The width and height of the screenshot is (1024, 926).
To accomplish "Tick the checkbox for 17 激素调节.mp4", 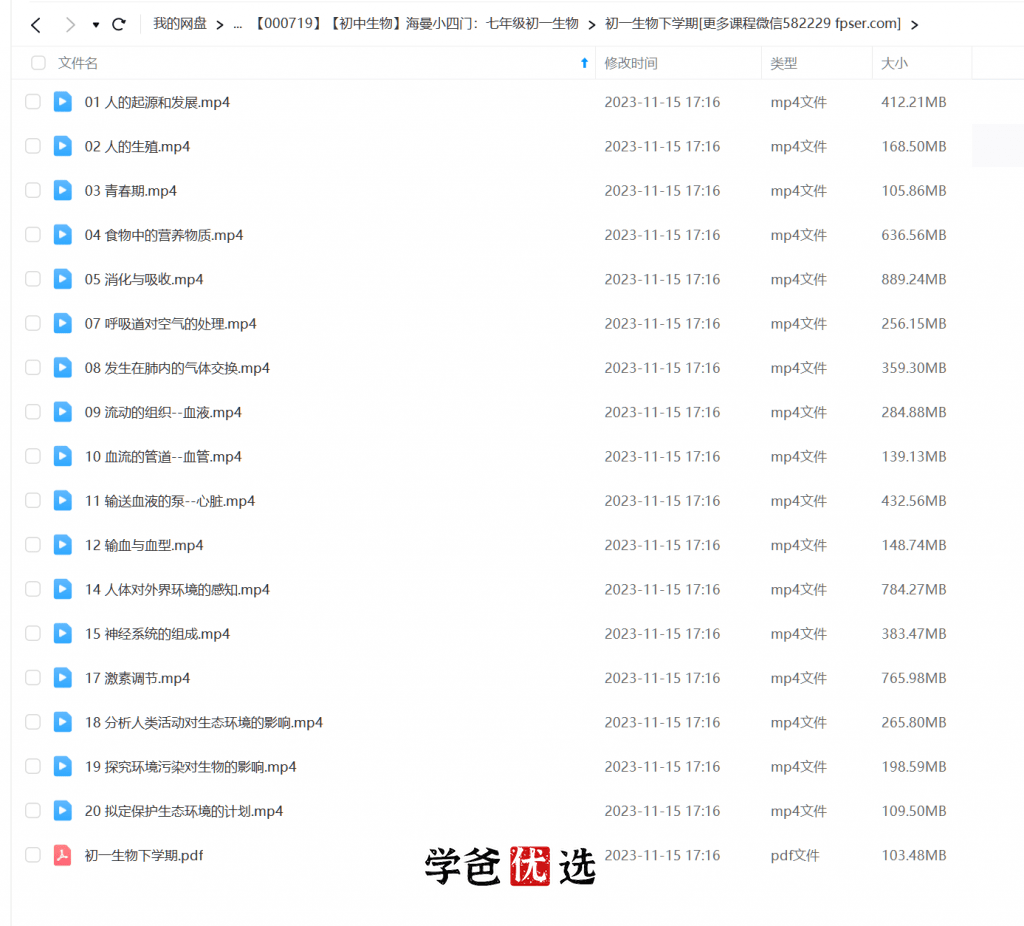I will (33, 679).
